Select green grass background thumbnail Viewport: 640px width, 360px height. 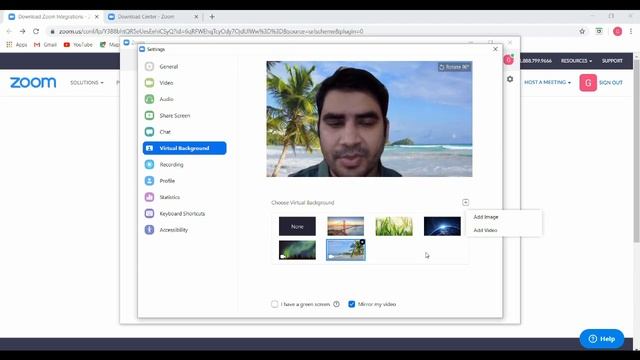point(394,226)
